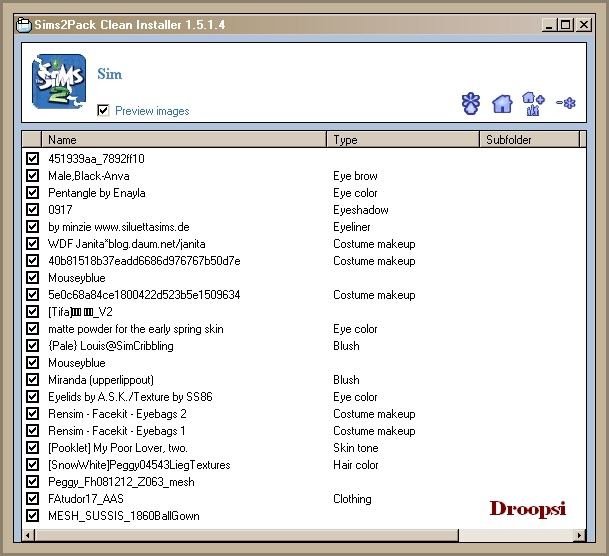This screenshot has width=609, height=556.
Task: Sort list by the Type column header
Action: pos(403,139)
